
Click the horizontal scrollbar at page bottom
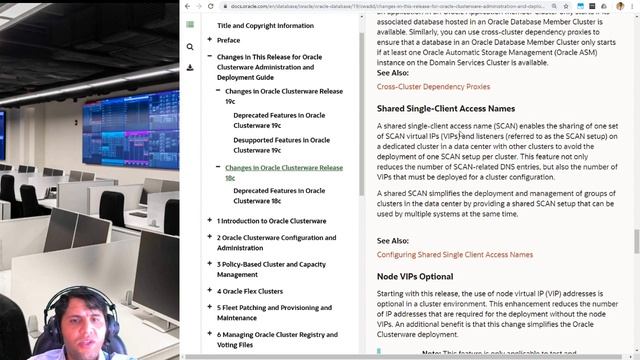coord(403,357)
